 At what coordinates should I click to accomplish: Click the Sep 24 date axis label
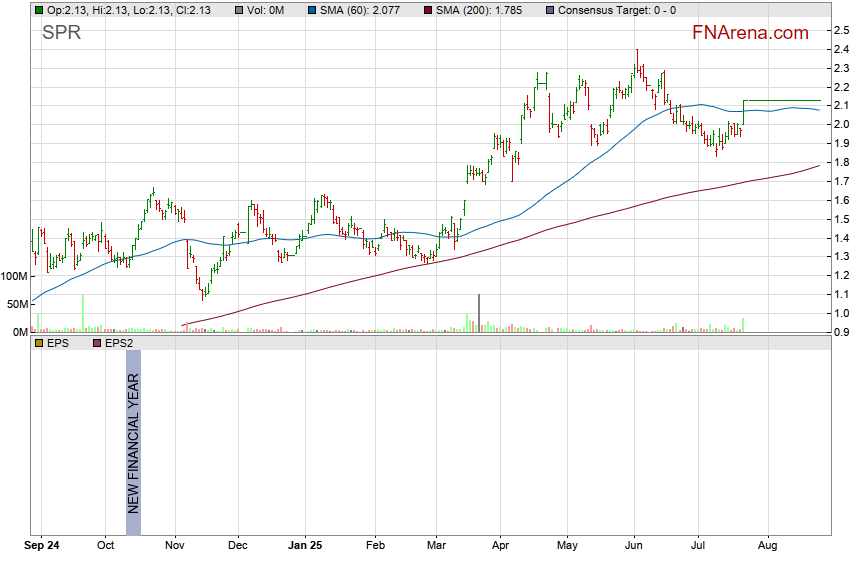point(41,547)
